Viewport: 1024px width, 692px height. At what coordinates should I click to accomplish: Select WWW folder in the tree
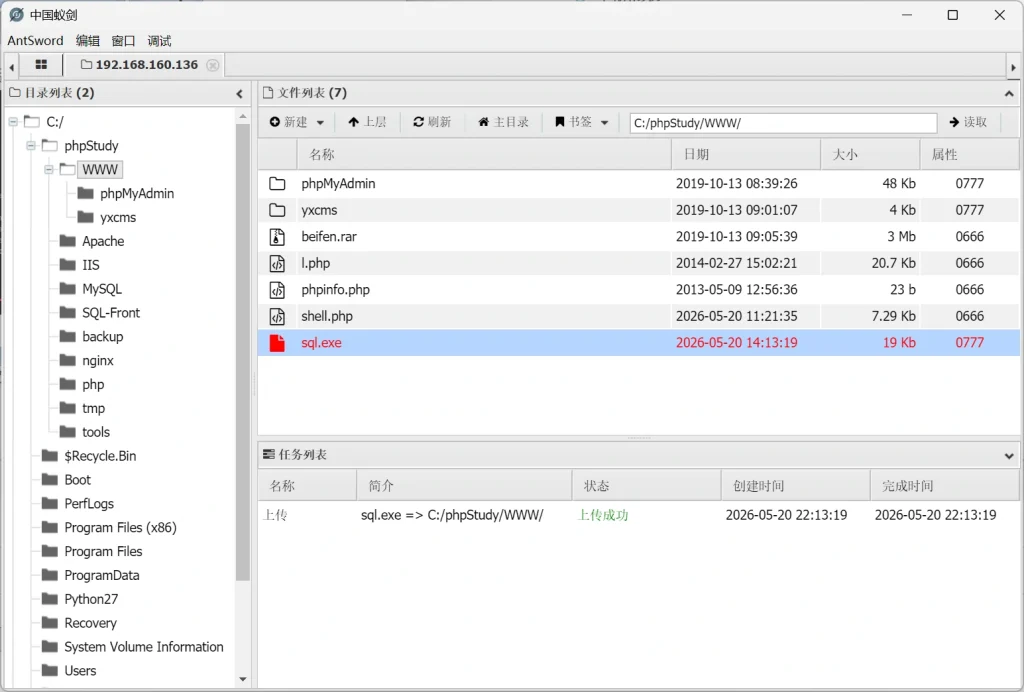(x=99, y=170)
